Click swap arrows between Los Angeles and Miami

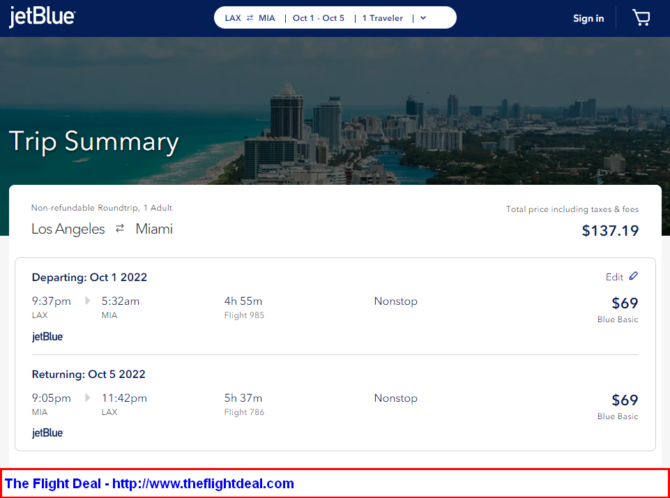point(120,229)
